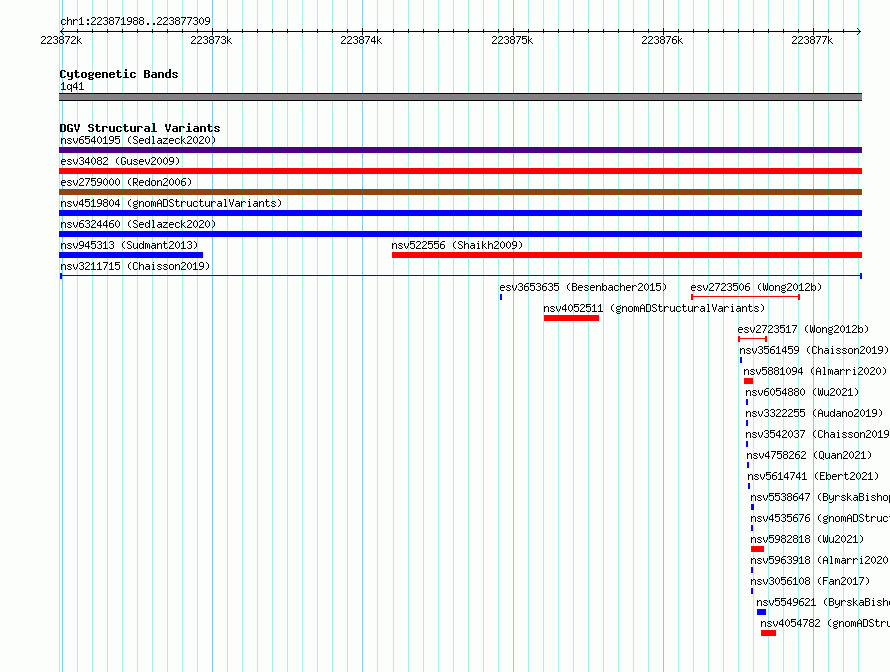Open variant nsv5963918 (Almarri2020) label

[x=820, y=560]
